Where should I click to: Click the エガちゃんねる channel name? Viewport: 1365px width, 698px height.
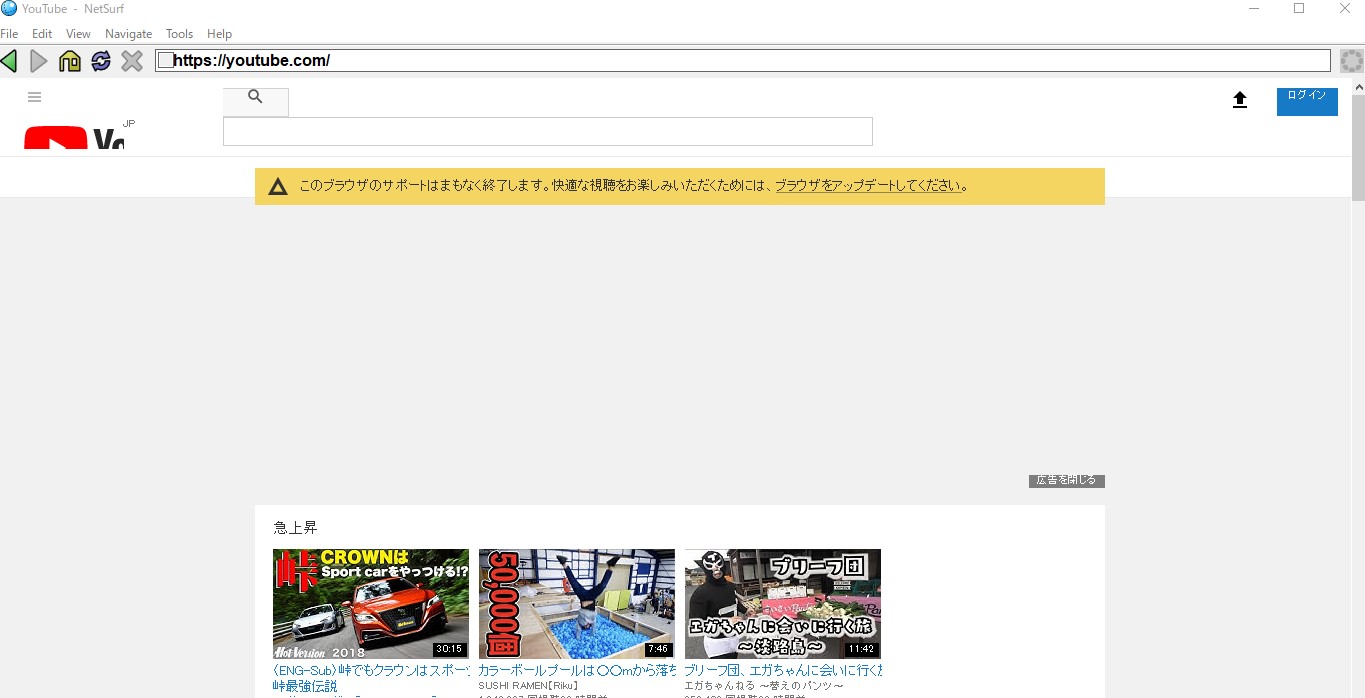tap(763, 685)
